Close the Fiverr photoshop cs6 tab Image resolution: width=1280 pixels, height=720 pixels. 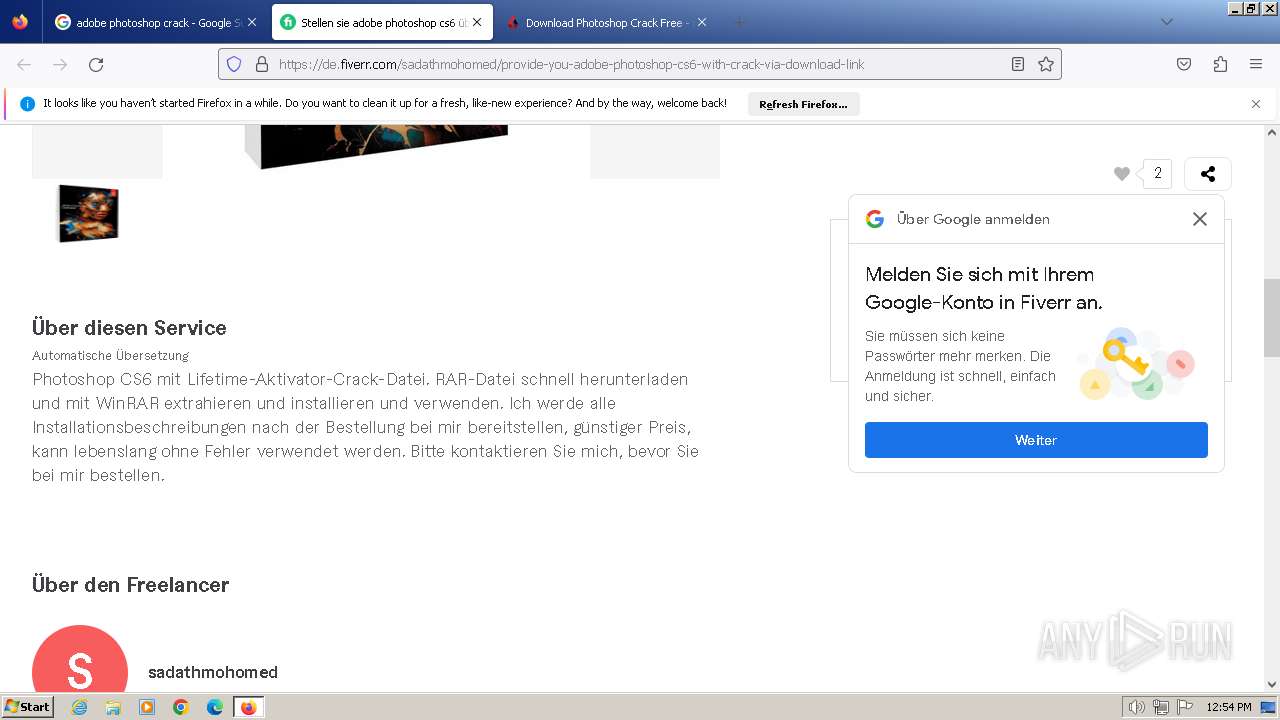[x=477, y=22]
